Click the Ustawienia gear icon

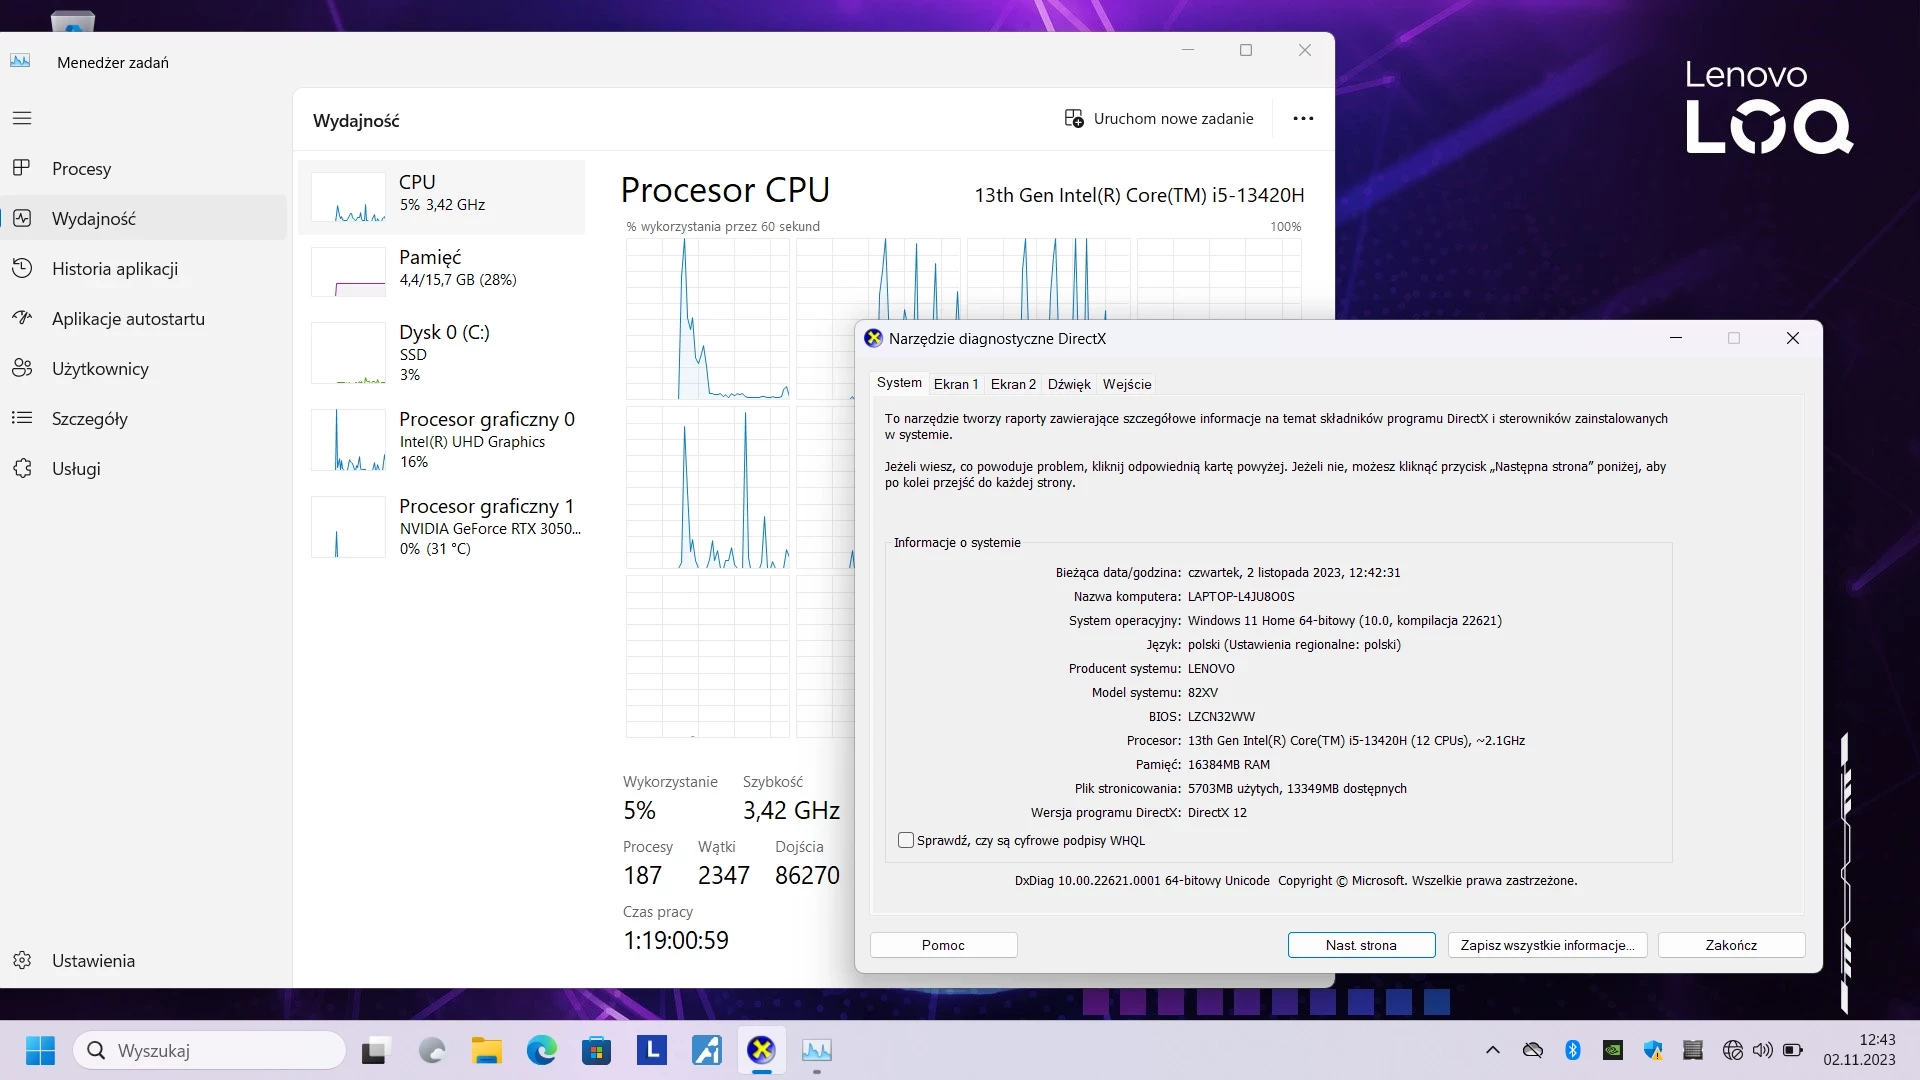pos(22,960)
